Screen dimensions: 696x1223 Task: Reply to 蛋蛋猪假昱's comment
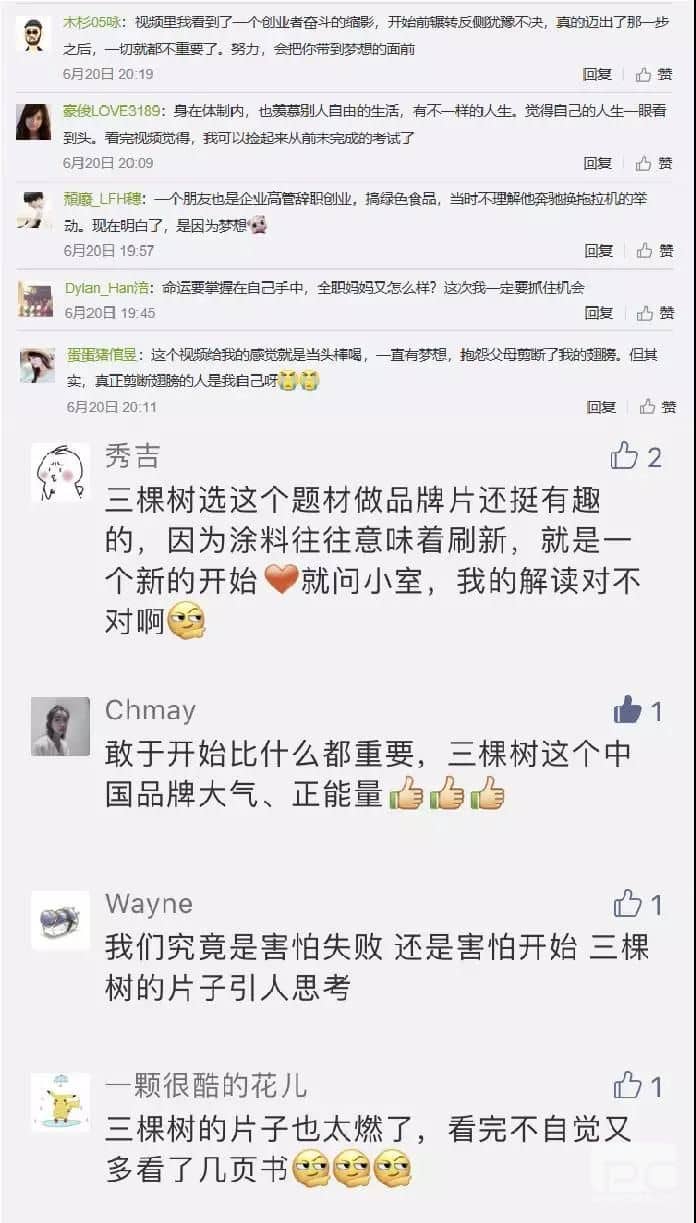coord(601,407)
